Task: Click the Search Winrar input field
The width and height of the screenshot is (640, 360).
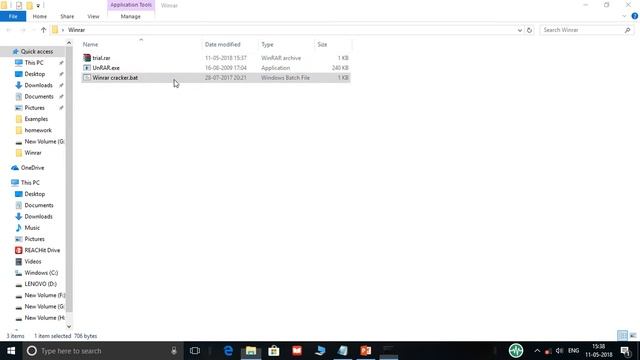Action: click(581, 30)
